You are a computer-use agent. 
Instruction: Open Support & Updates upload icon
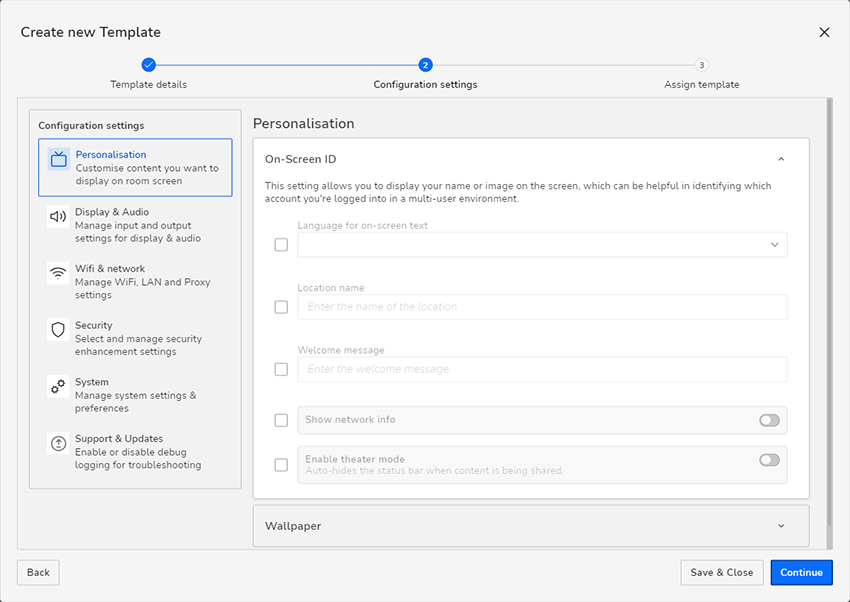coord(58,443)
